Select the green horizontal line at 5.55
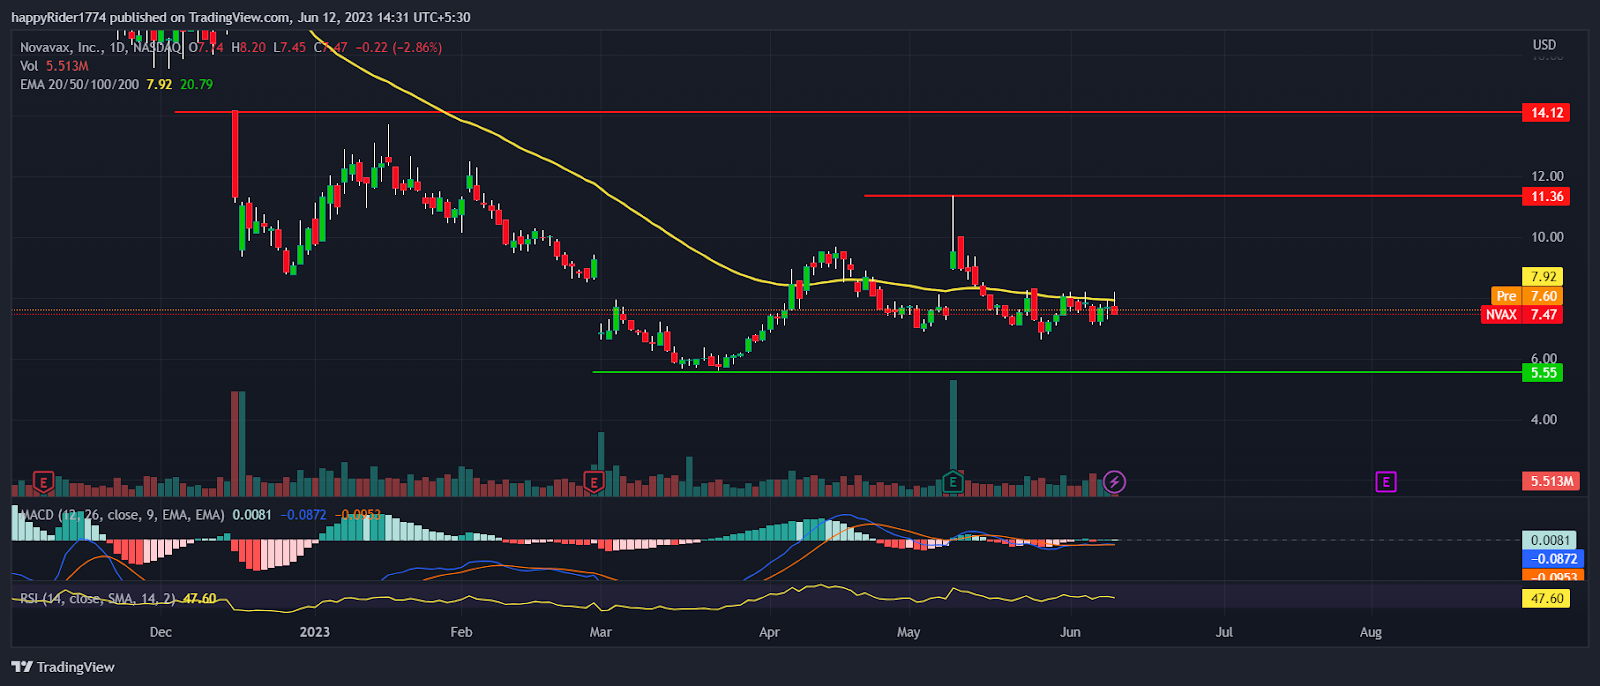Screen dimensions: 1600x686 (1056, 372)
